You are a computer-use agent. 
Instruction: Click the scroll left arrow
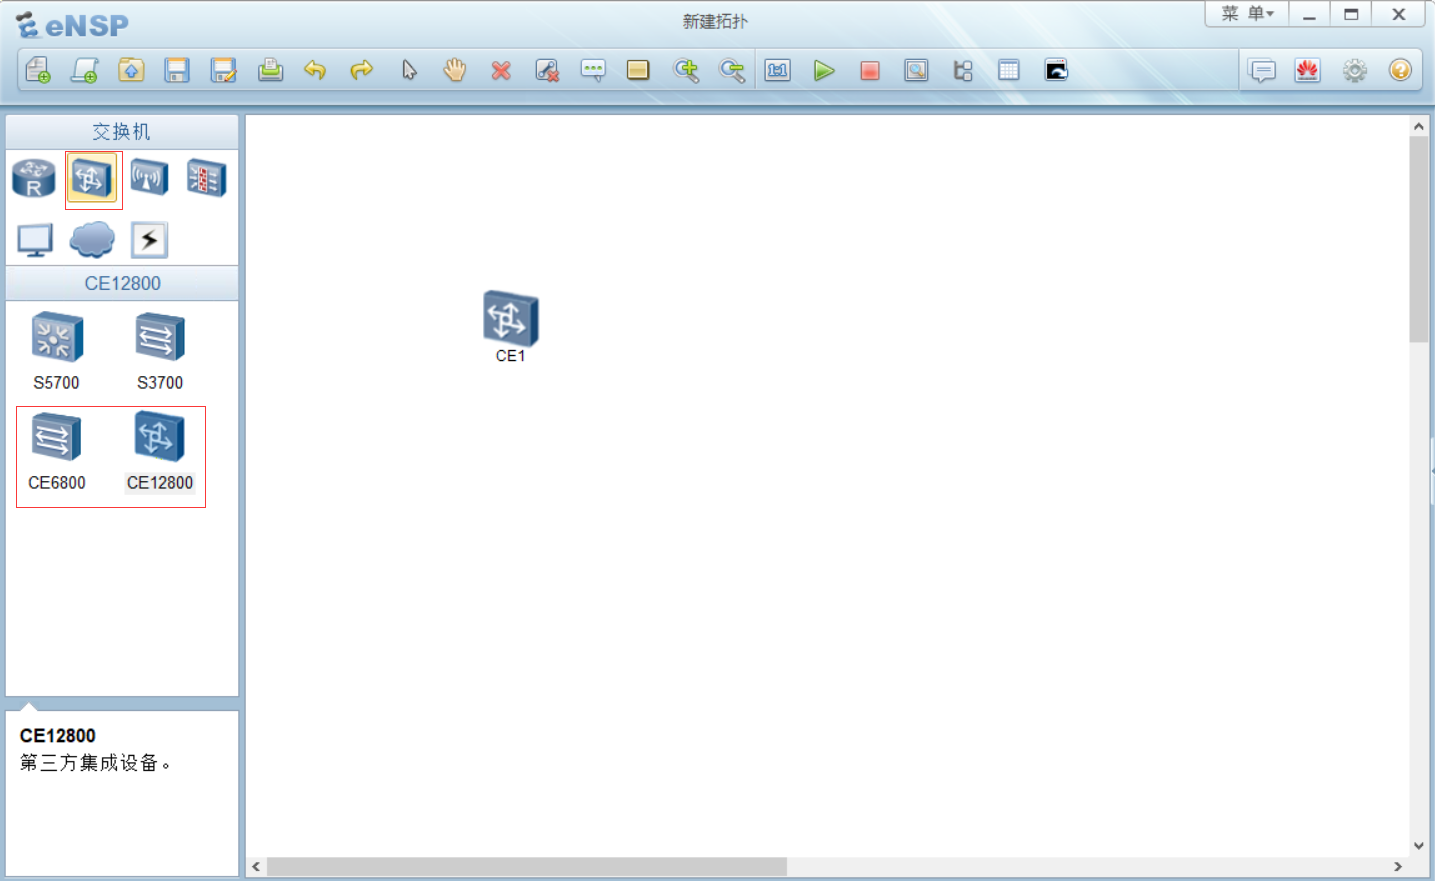[x=257, y=866]
